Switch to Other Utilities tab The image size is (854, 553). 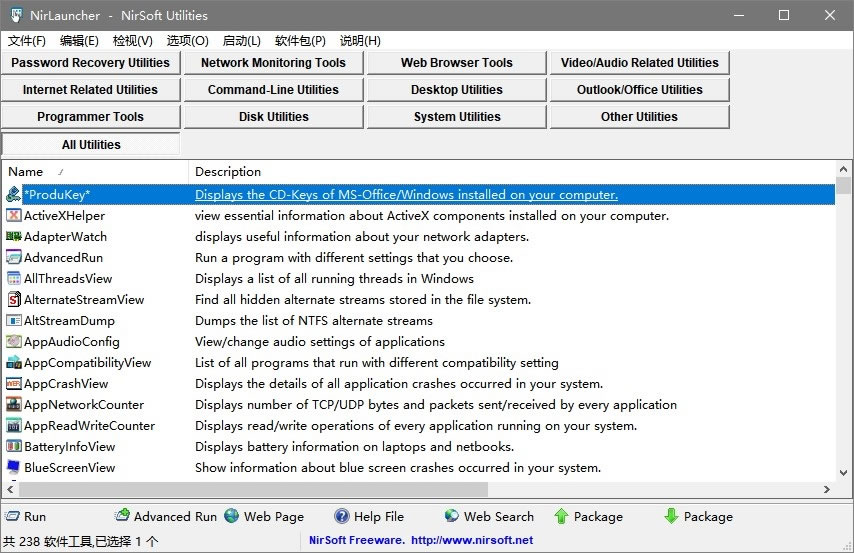[x=639, y=117]
